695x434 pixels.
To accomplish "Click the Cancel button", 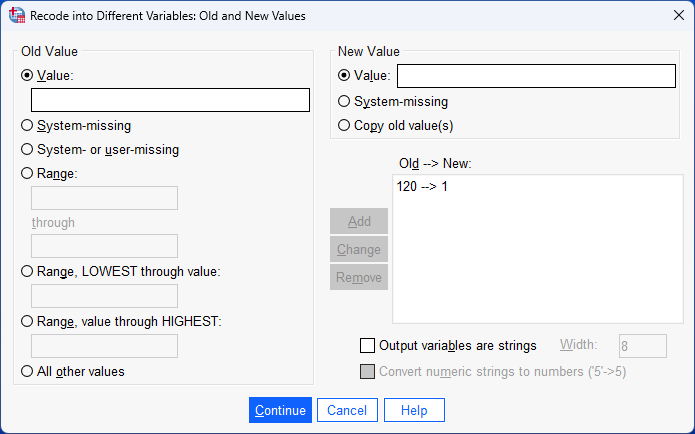I will tap(347, 410).
